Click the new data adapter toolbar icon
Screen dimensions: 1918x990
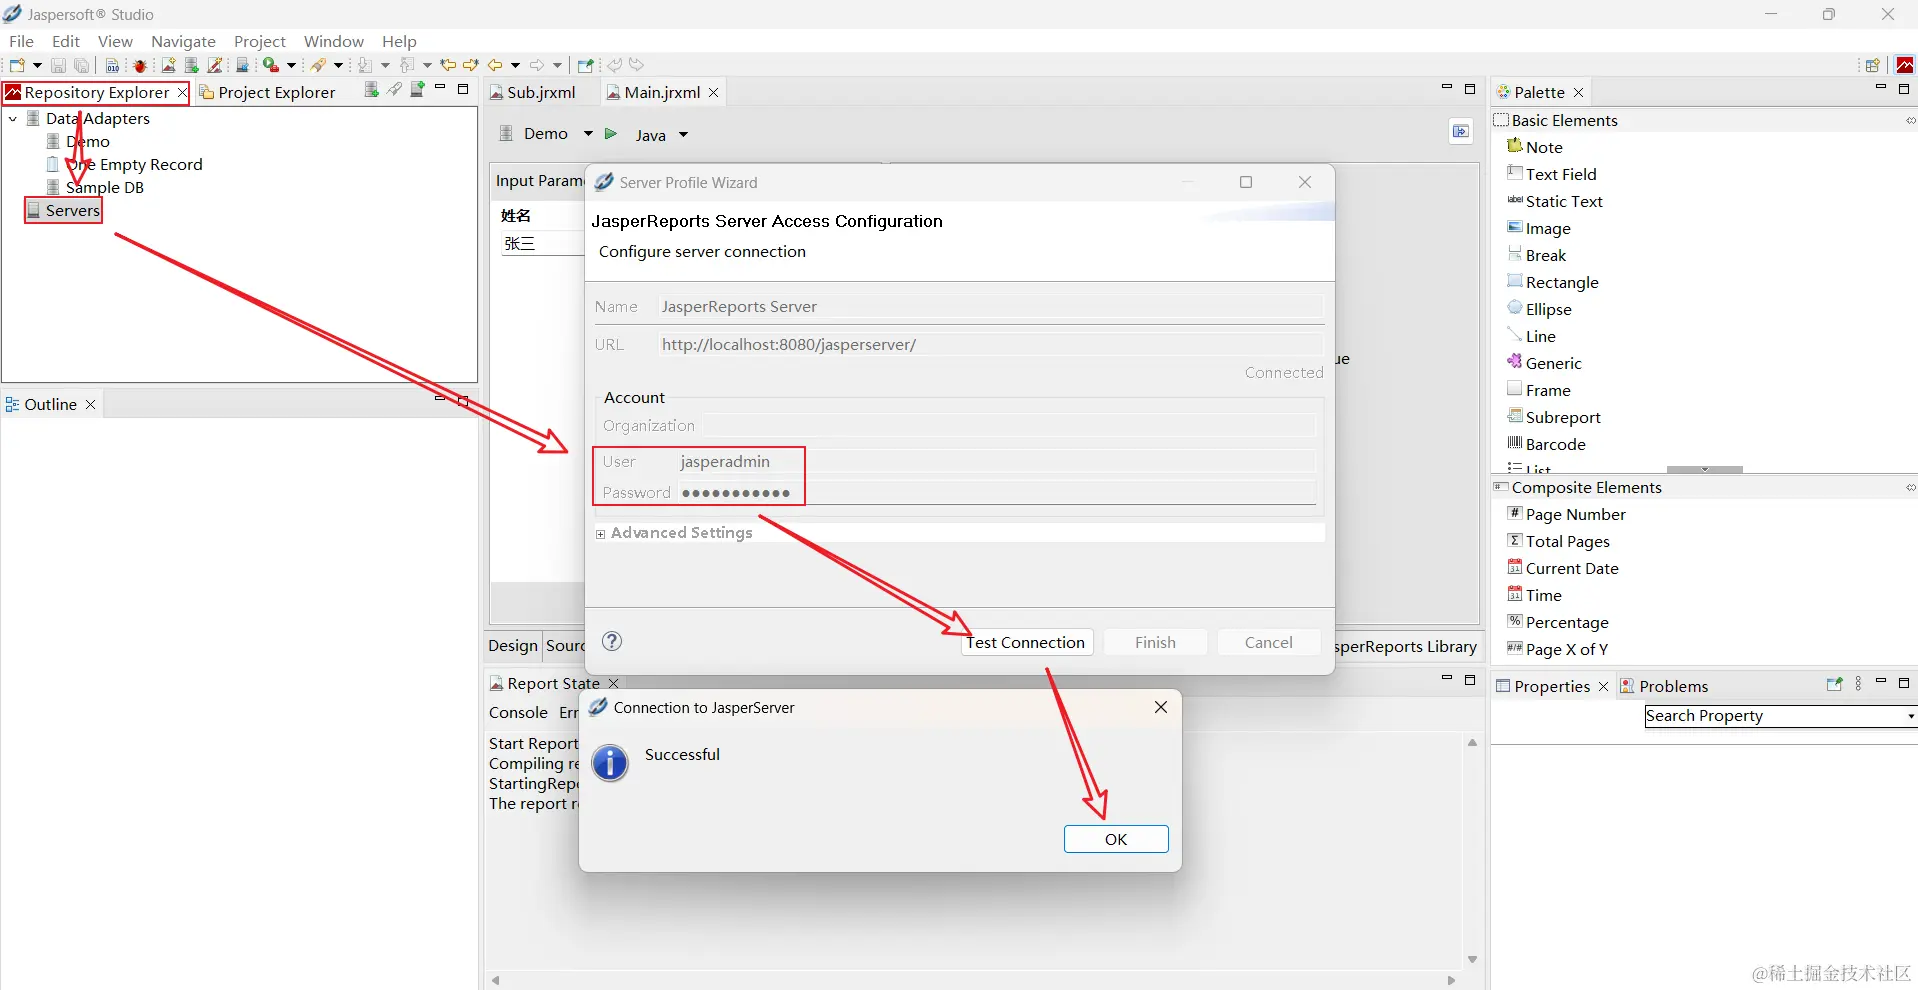click(192, 65)
